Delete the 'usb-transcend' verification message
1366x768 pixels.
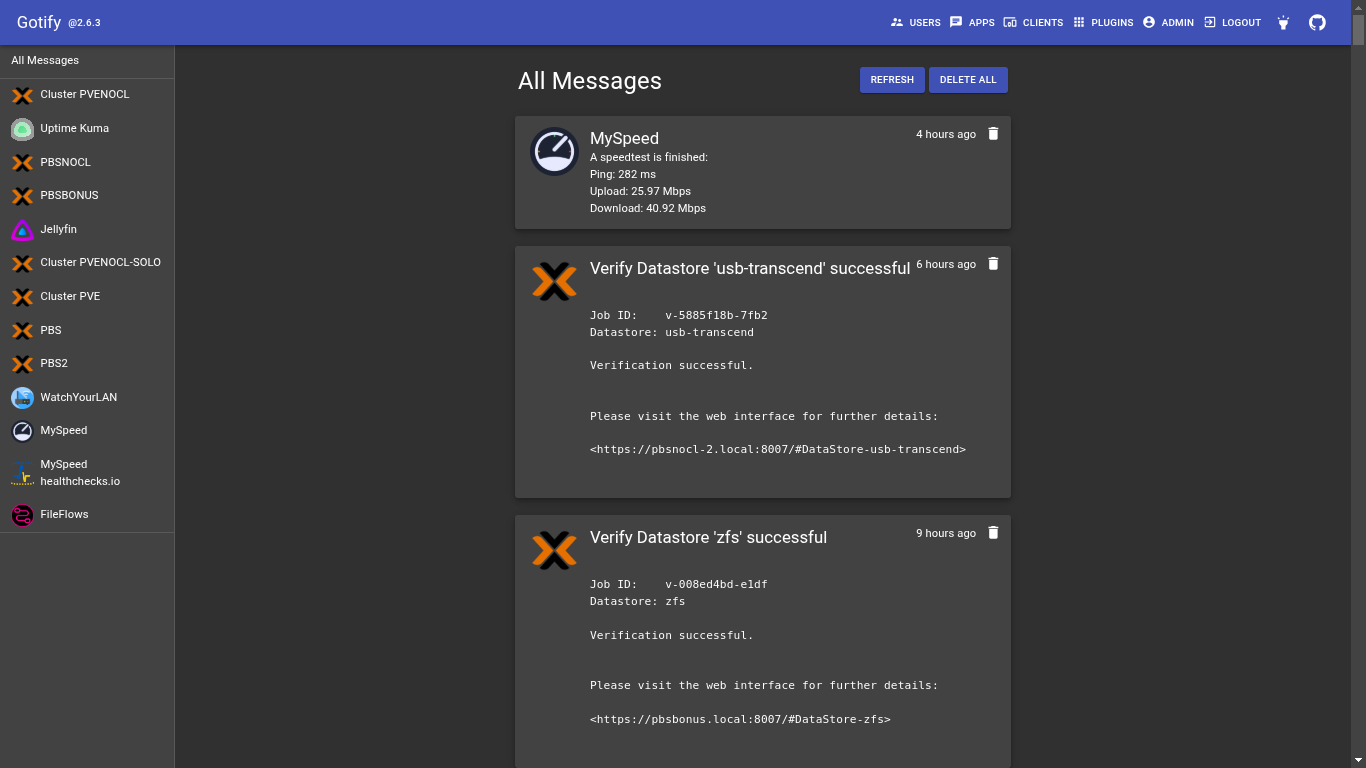(x=993, y=264)
